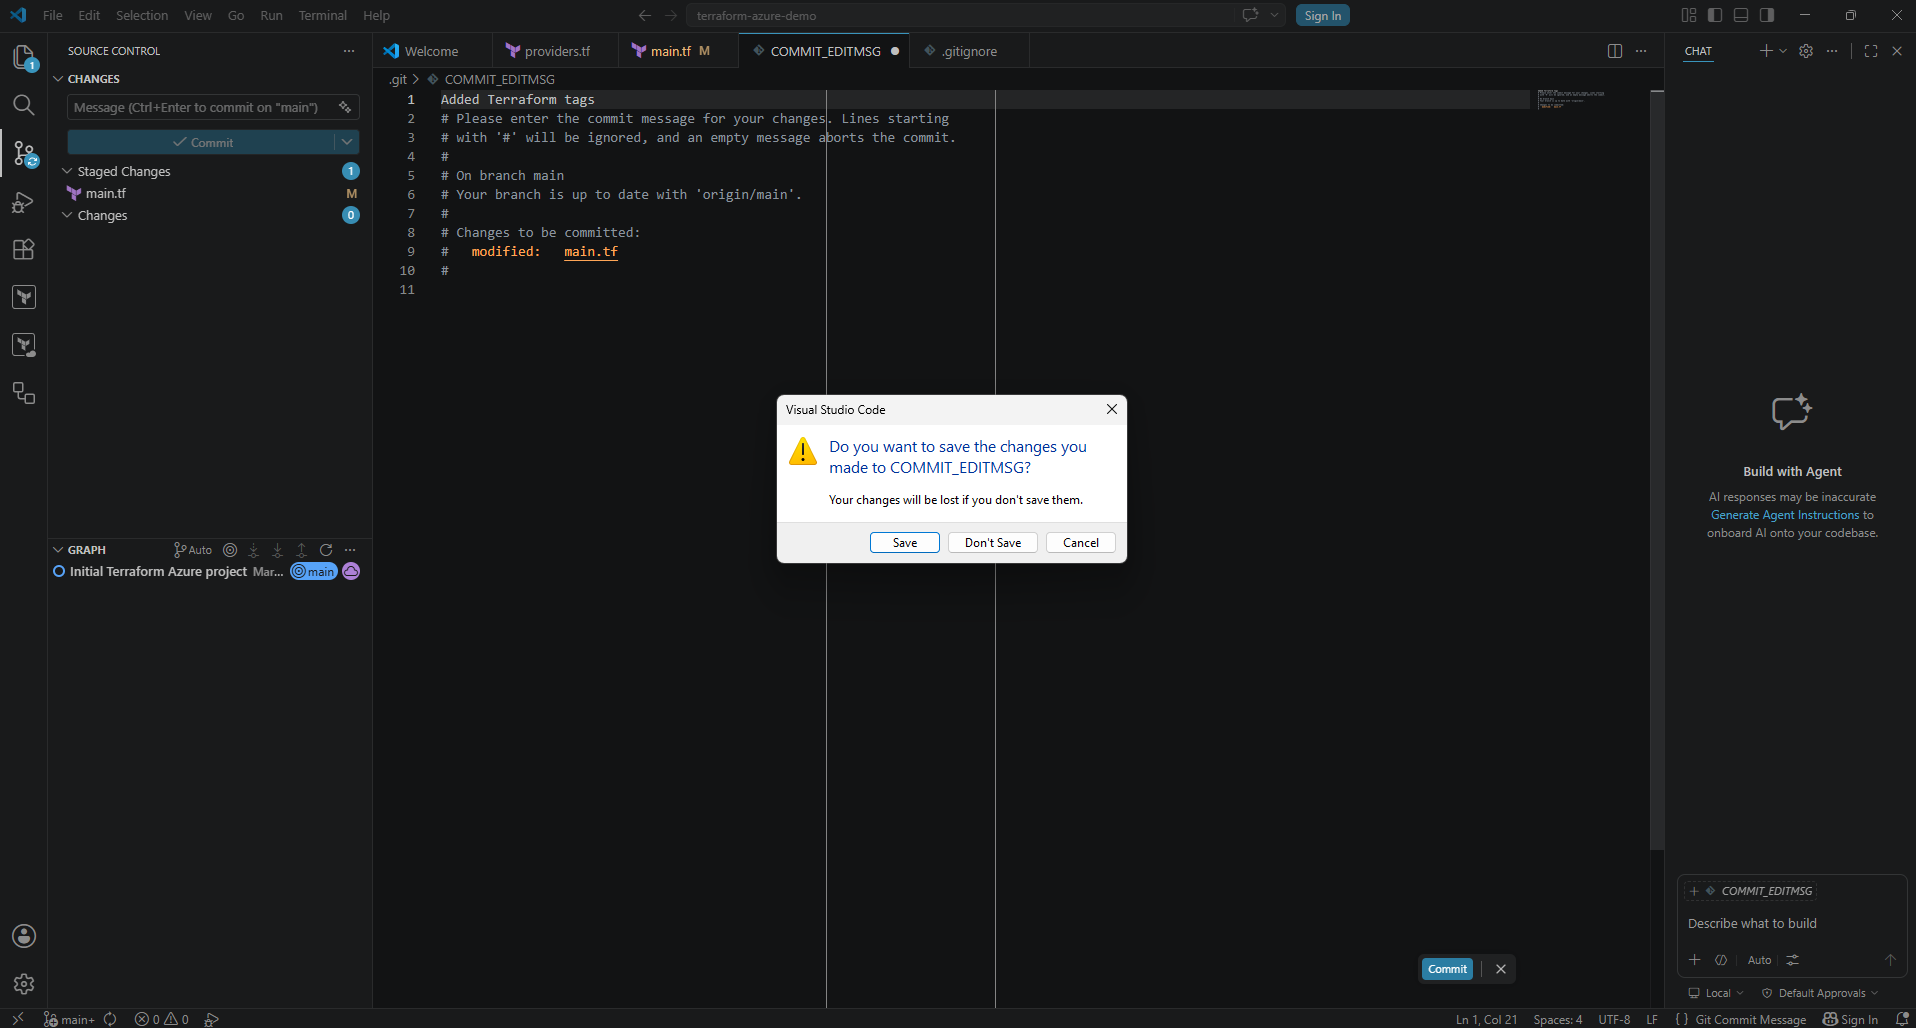The width and height of the screenshot is (1916, 1028).
Task: Open the Terraform extension sidebar icon
Action: [24, 297]
